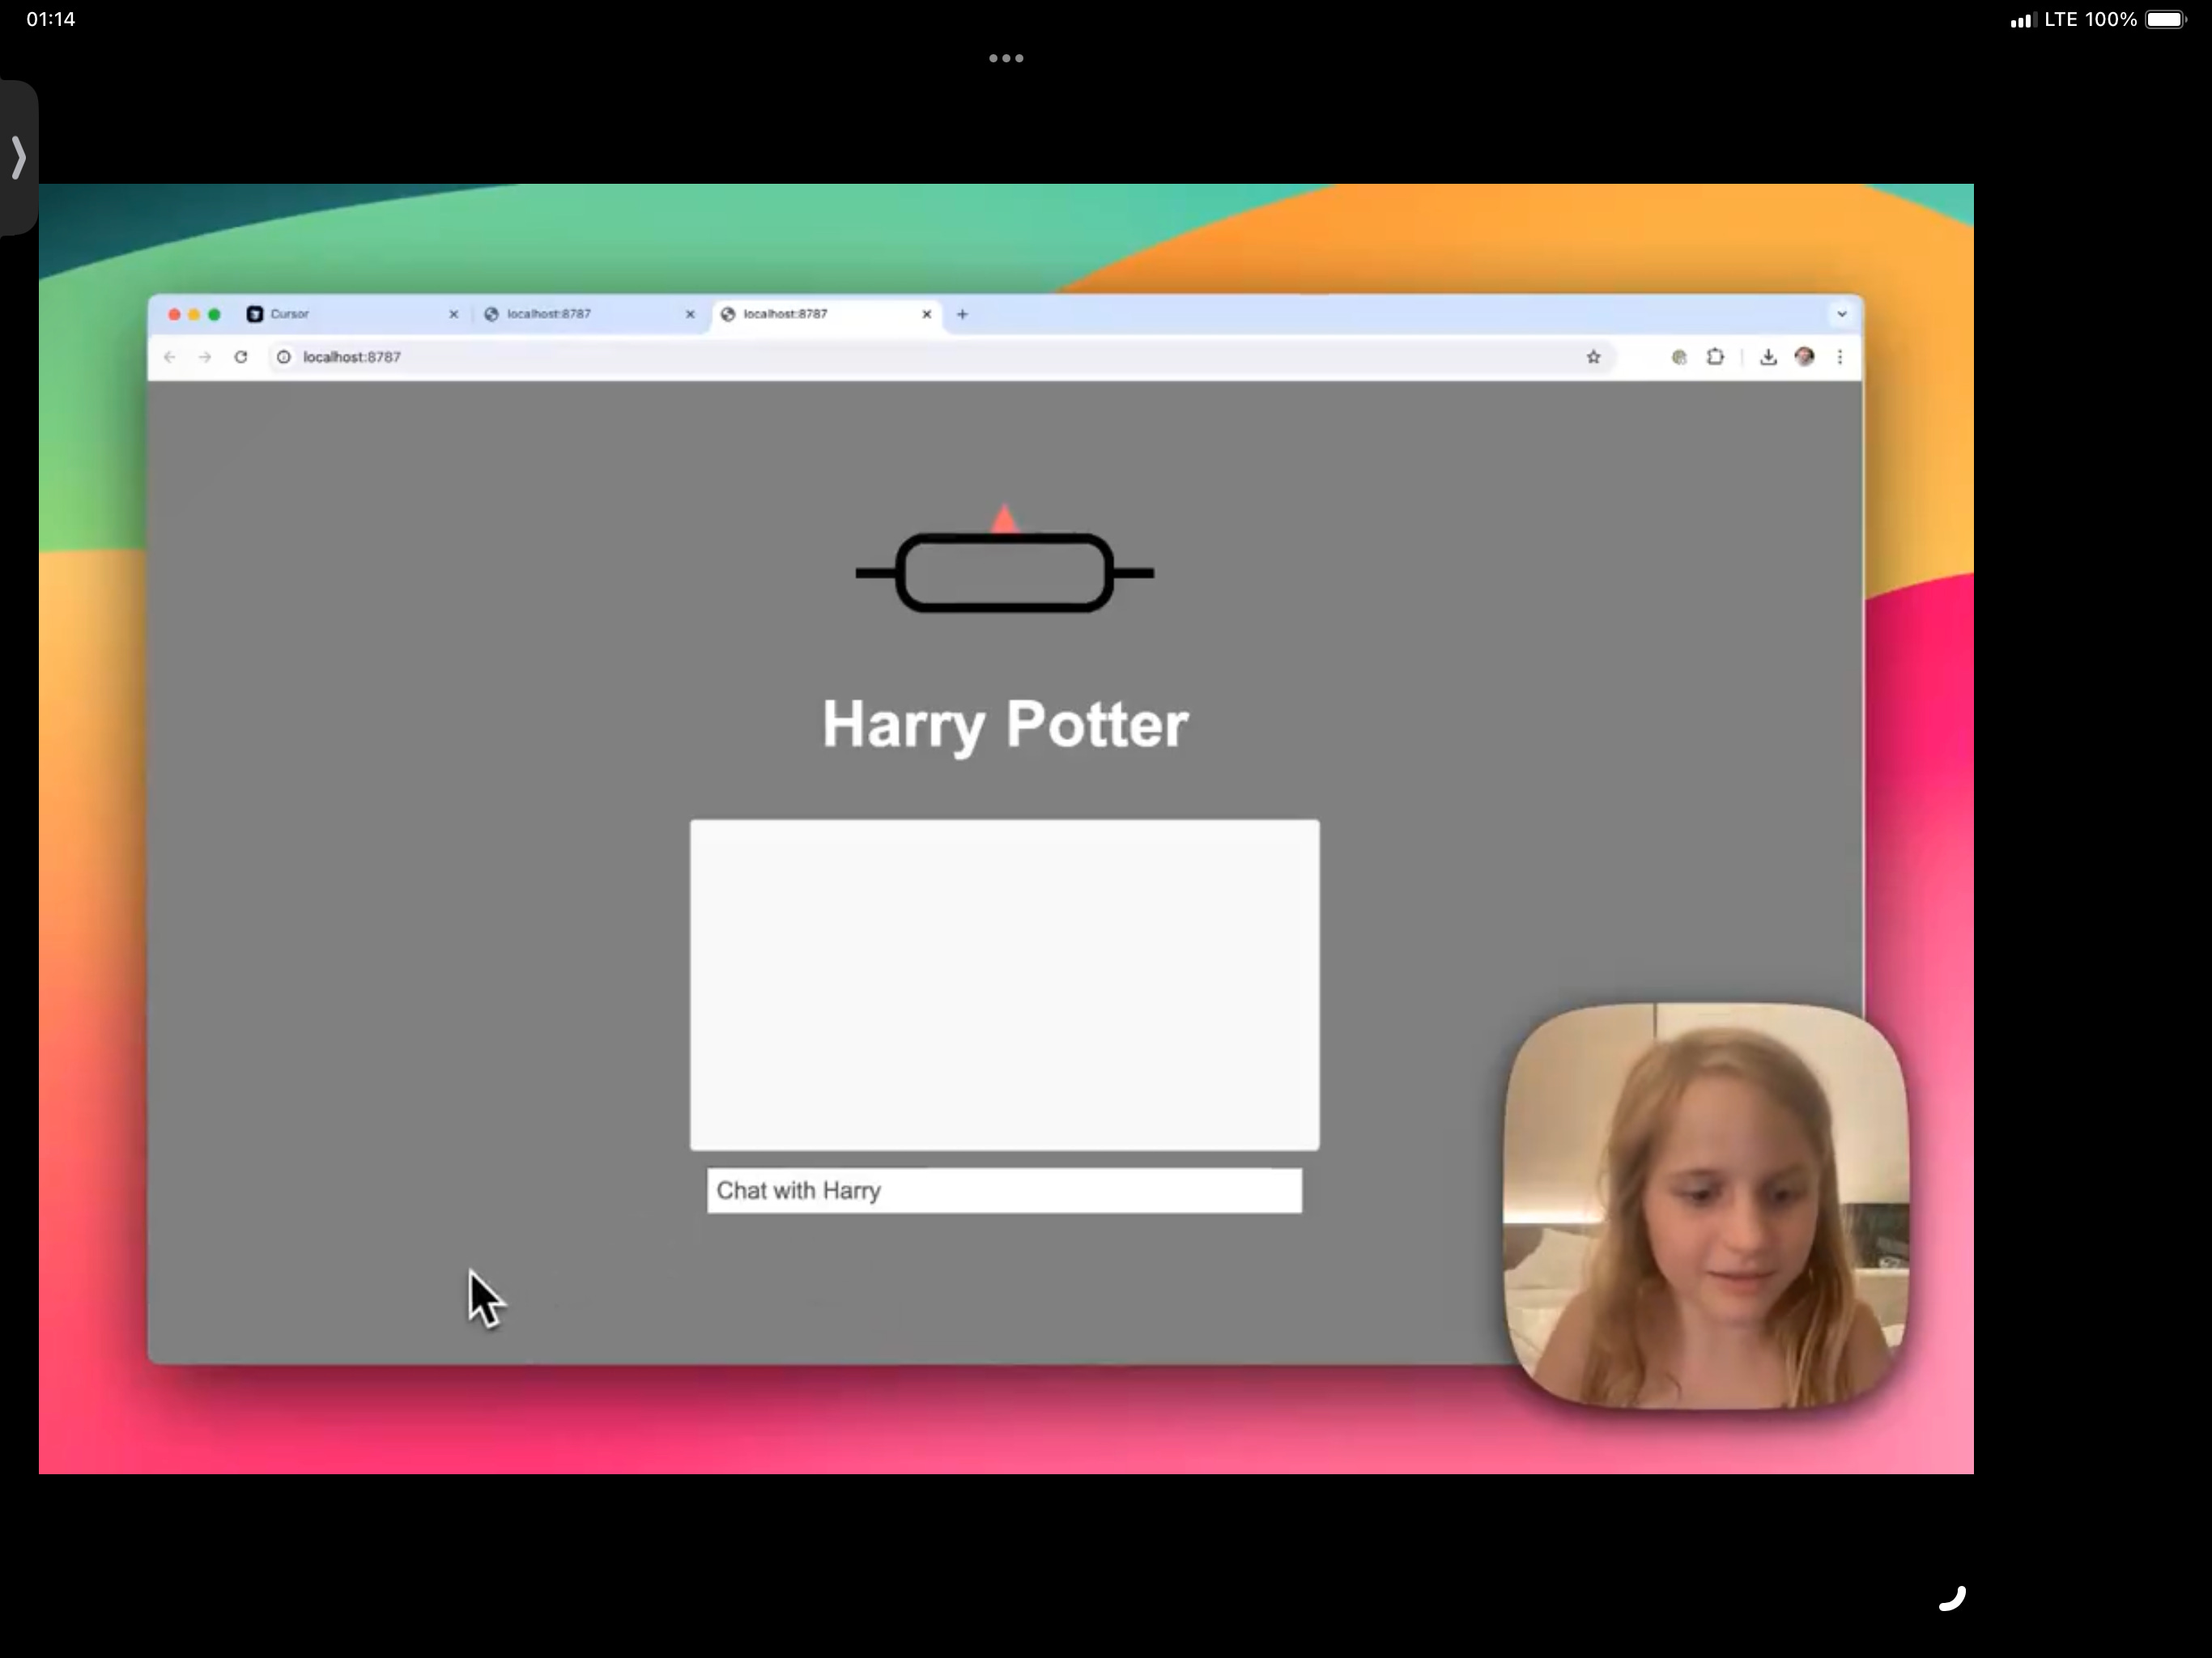Show browser downloads
The image size is (2212, 1658).
point(1768,357)
